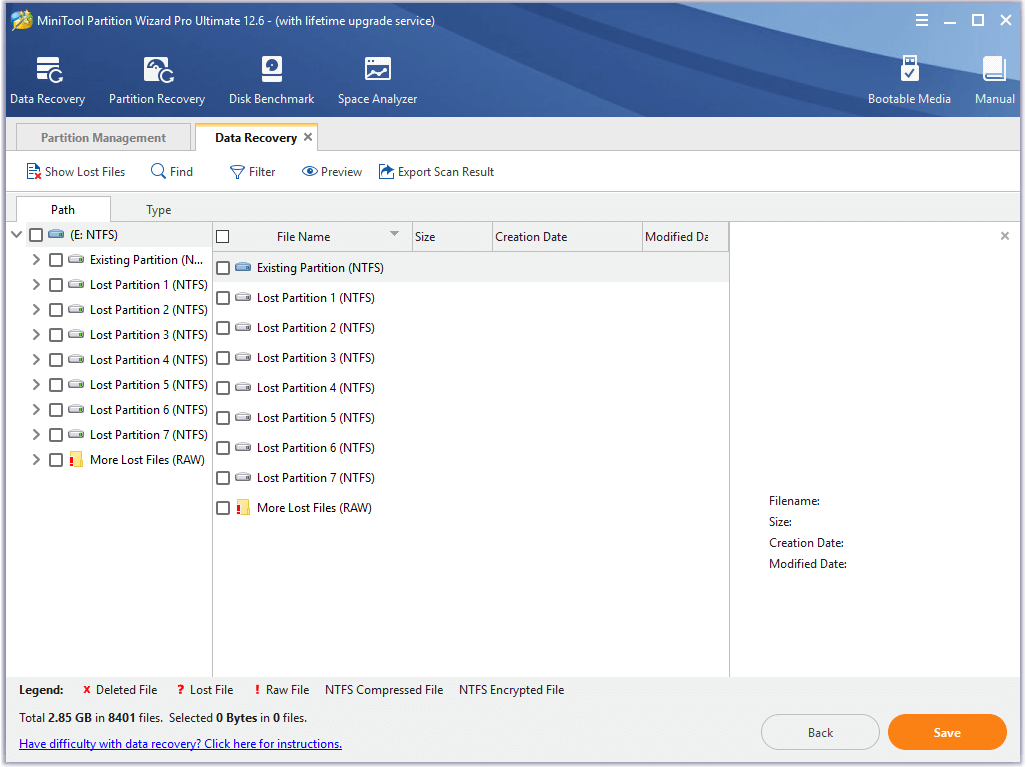Click the orange Save button
This screenshot has height=767, width=1027.
tap(946, 733)
